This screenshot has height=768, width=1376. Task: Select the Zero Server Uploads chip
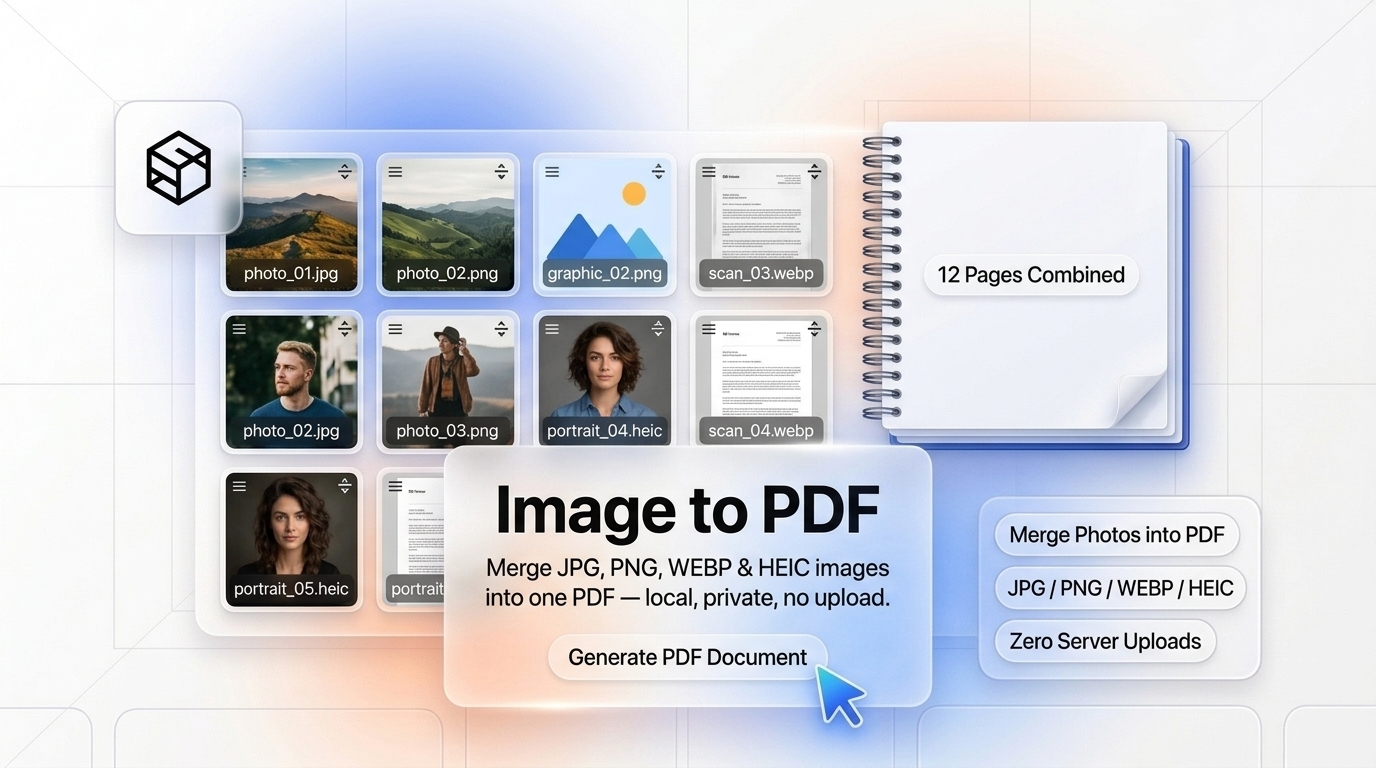[x=1105, y=641]
